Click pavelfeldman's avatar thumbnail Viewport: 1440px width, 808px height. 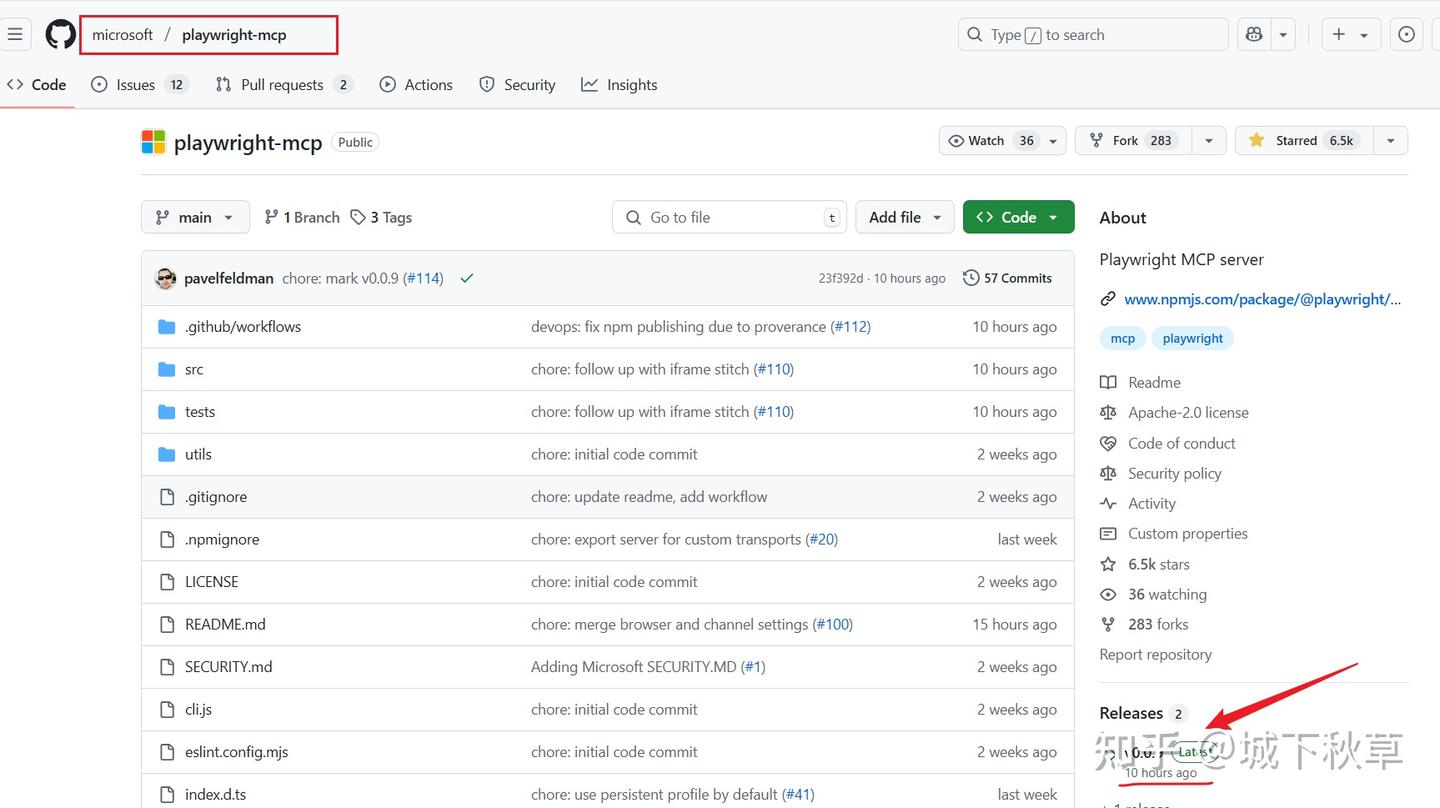pyautogui.click(x=166, y=278)
